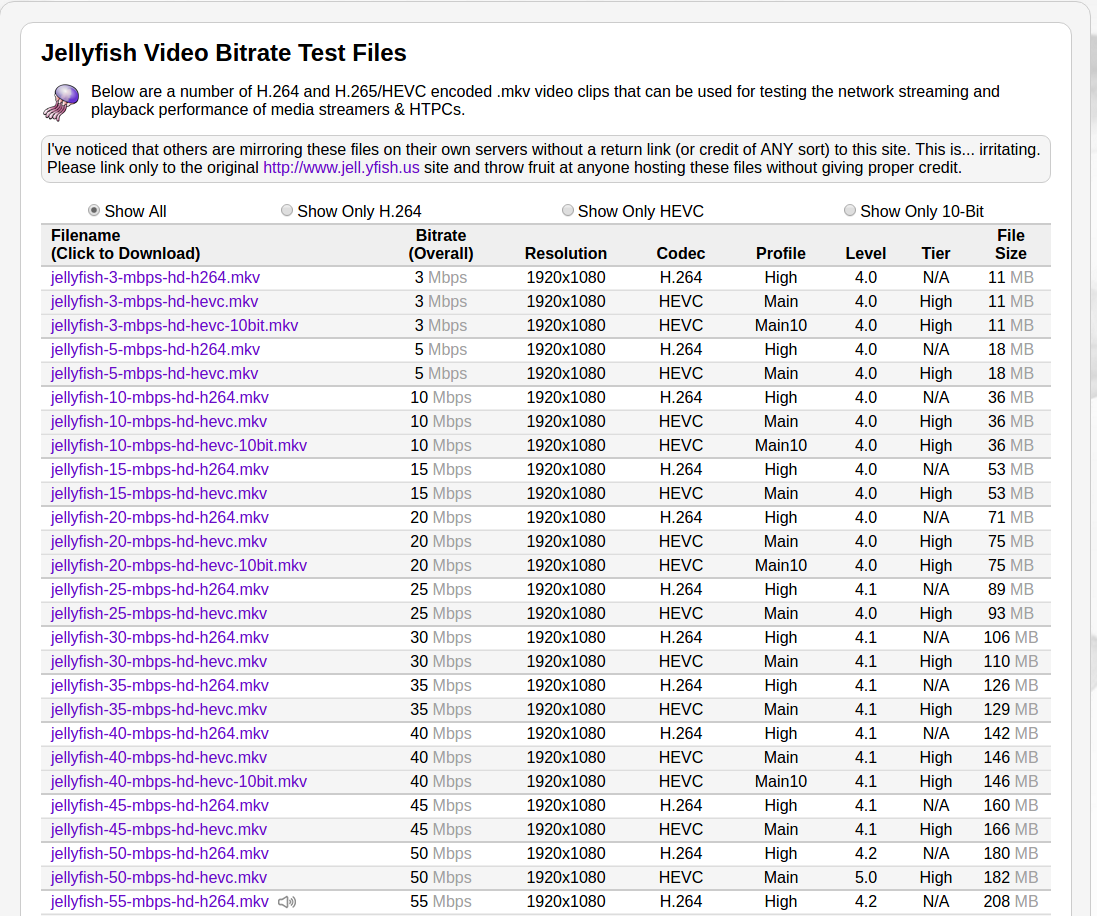The height and width of the screenshot is (916, 1097).
Task: Download jellyfish-30-mbps-hd-h264.mkv
Action: [160, 638]
